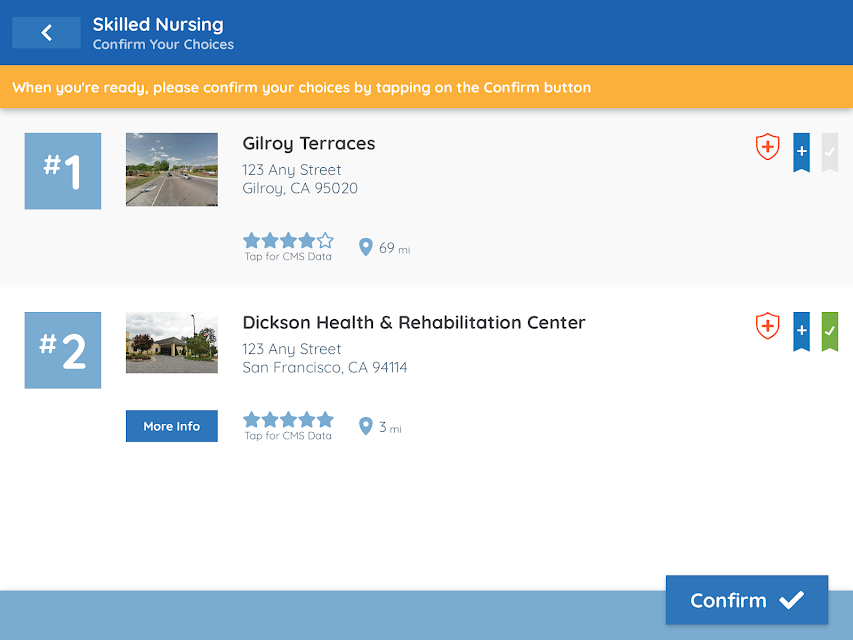Click blue plus bookmark on Dickson Health
The image size is (853, 640).
(801, 331)
